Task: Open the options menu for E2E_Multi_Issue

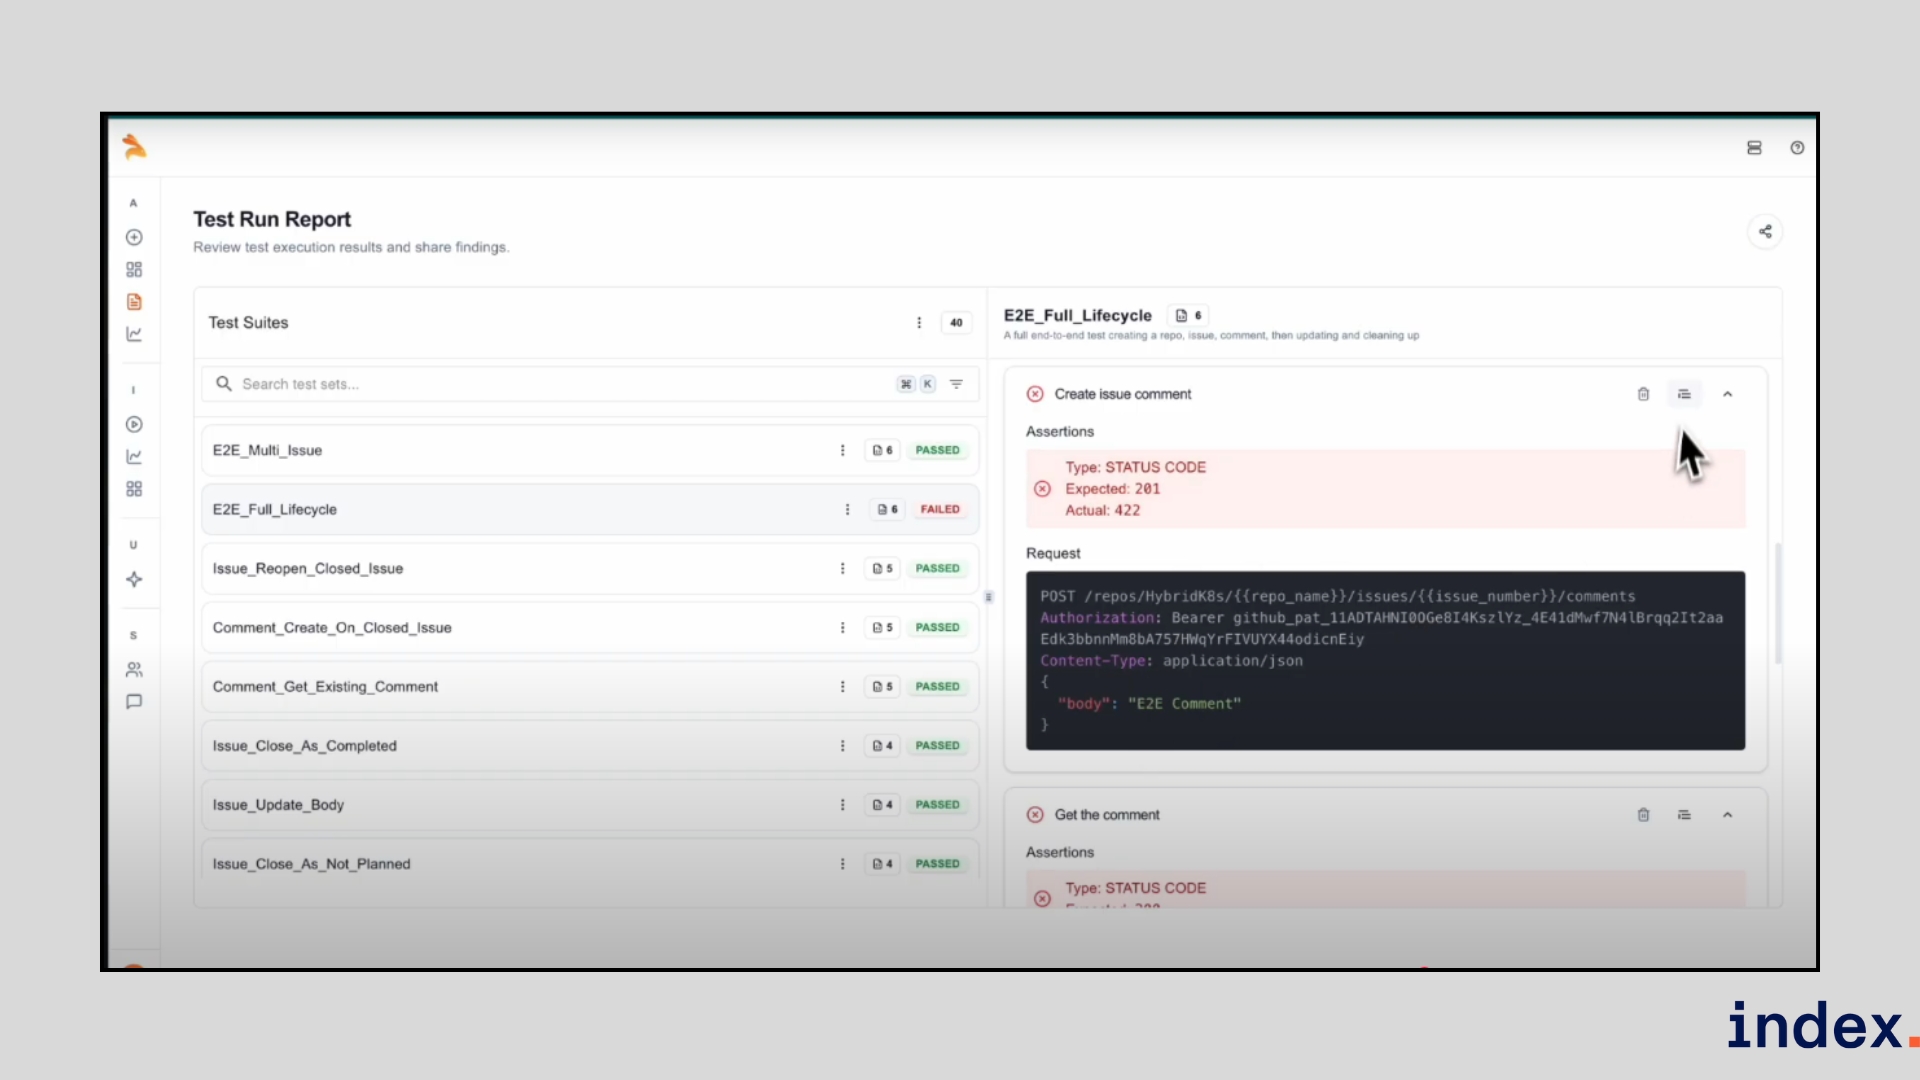Action: 842,450
